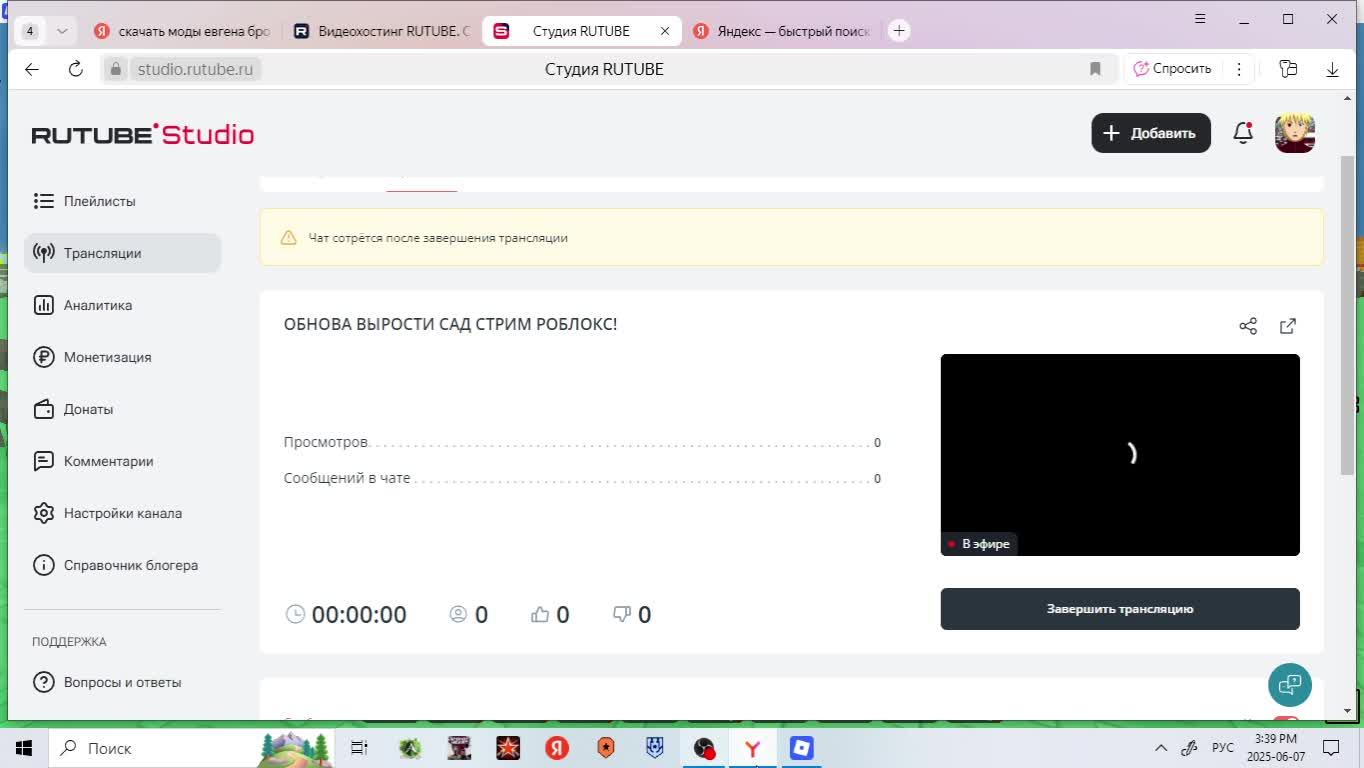Expand the tab list dropdown chevron
1364x768 pixels.
tap(62, 31)
